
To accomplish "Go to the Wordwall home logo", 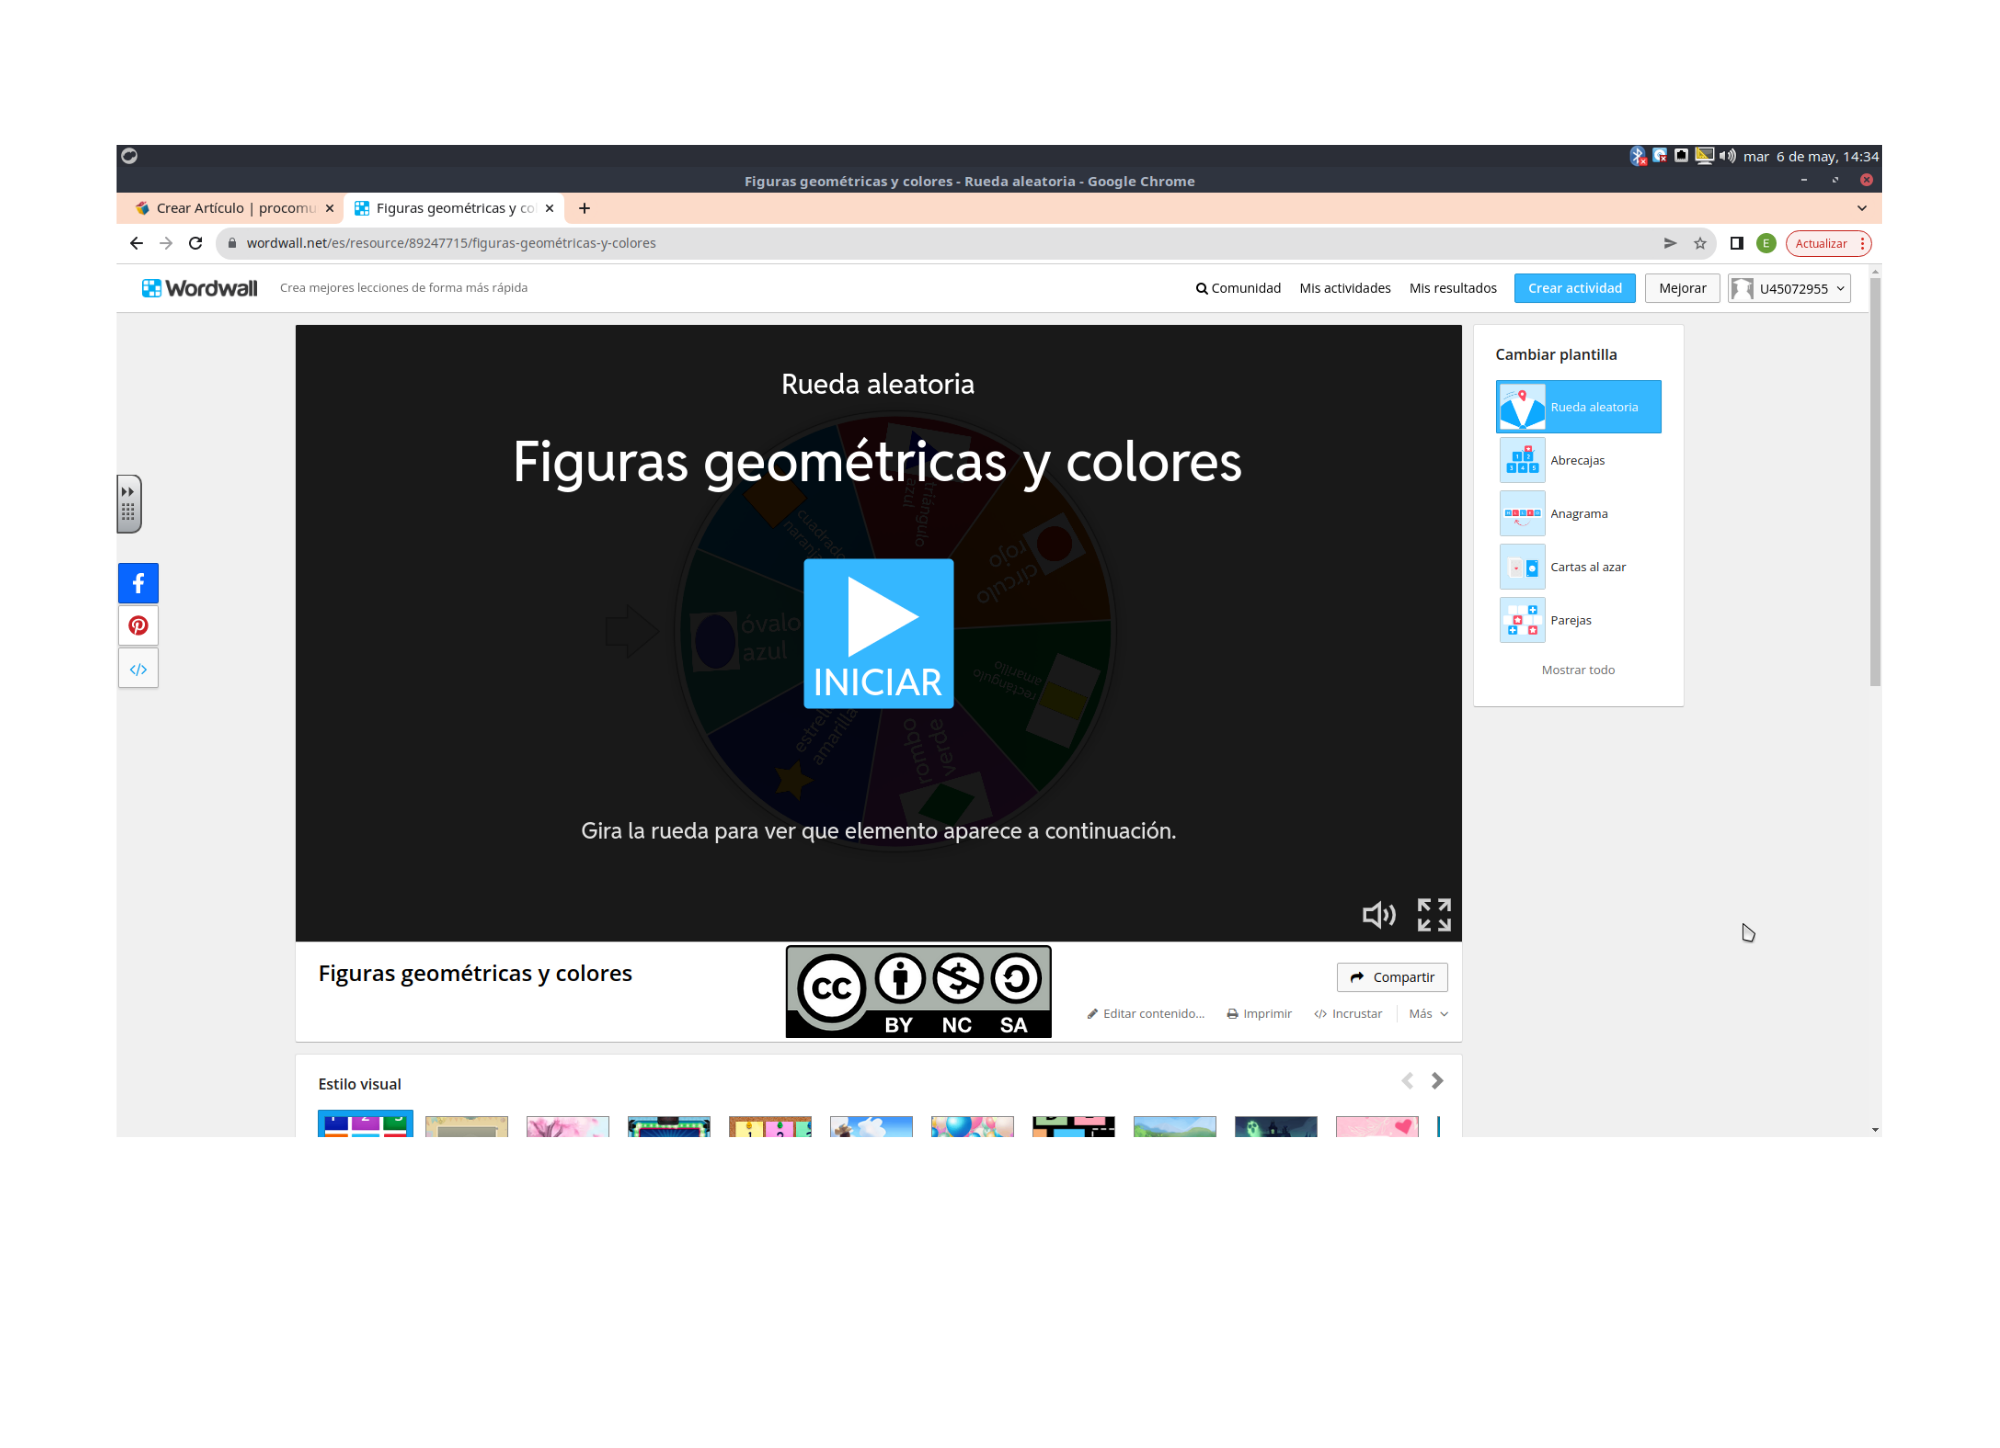I will 200,288.
